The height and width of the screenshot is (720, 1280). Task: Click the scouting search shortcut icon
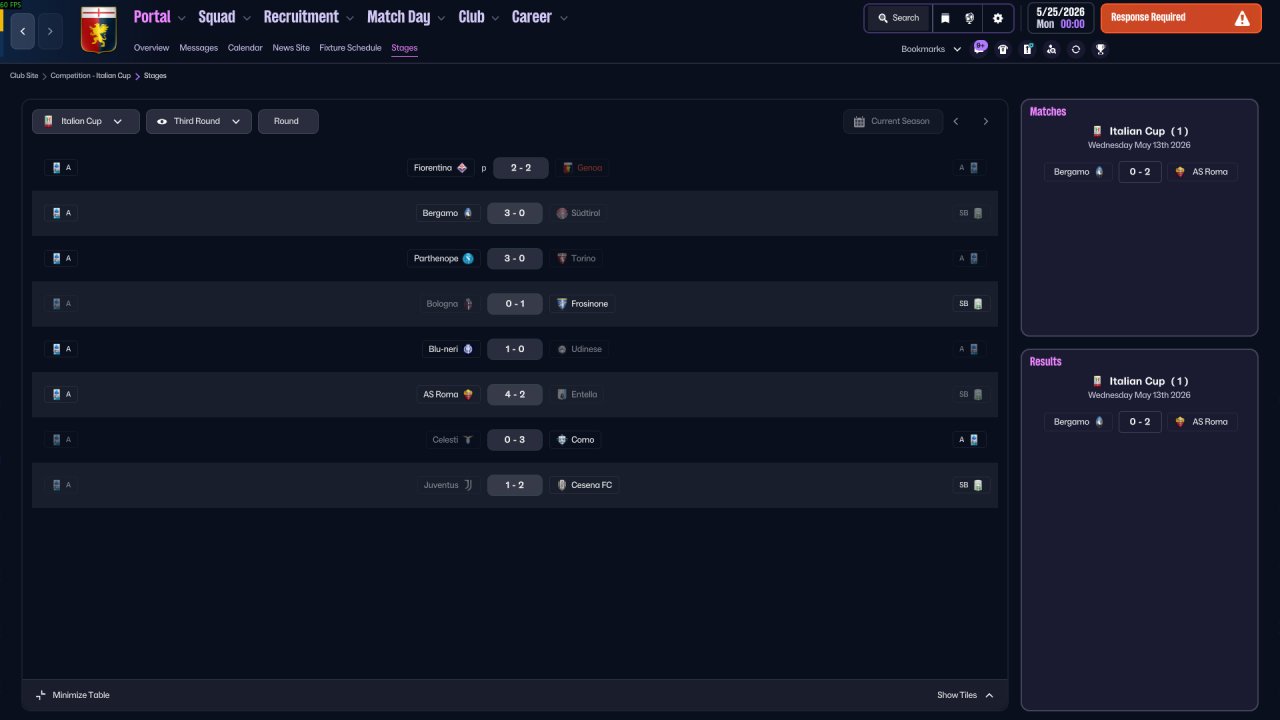1051,49
